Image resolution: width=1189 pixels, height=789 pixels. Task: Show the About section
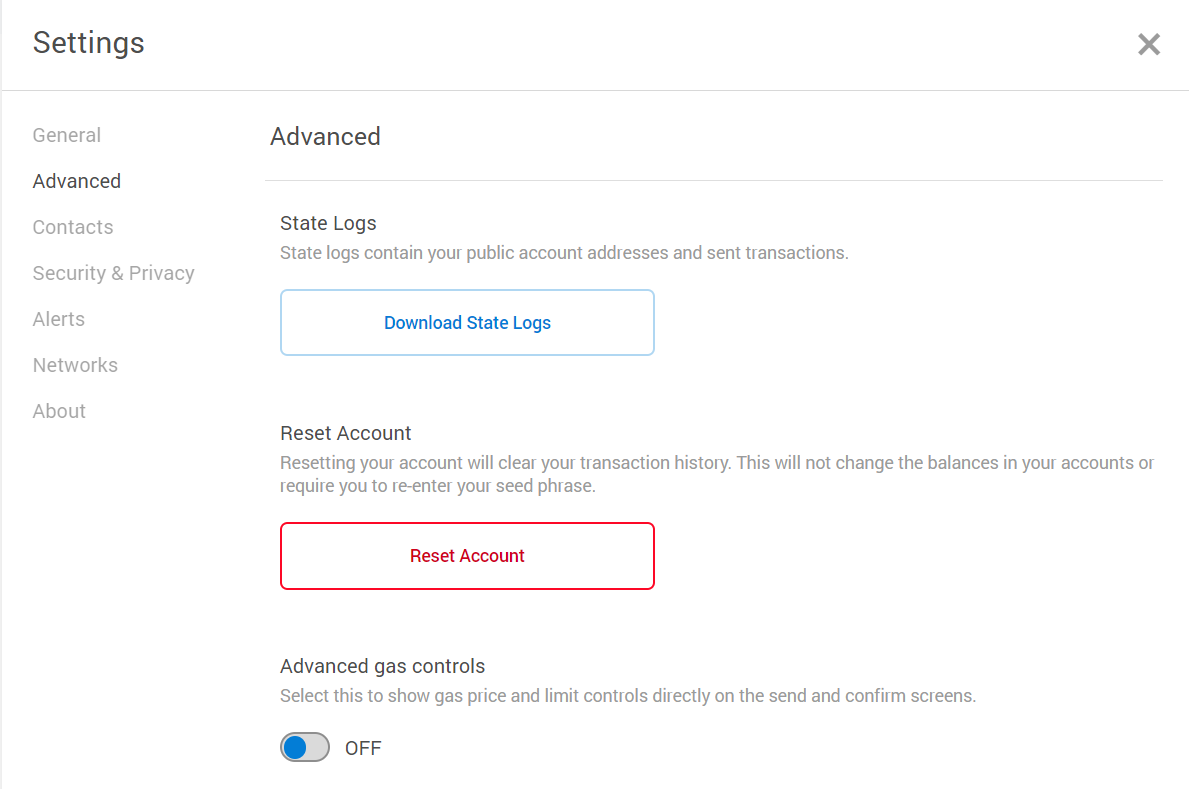click(59, 411)
